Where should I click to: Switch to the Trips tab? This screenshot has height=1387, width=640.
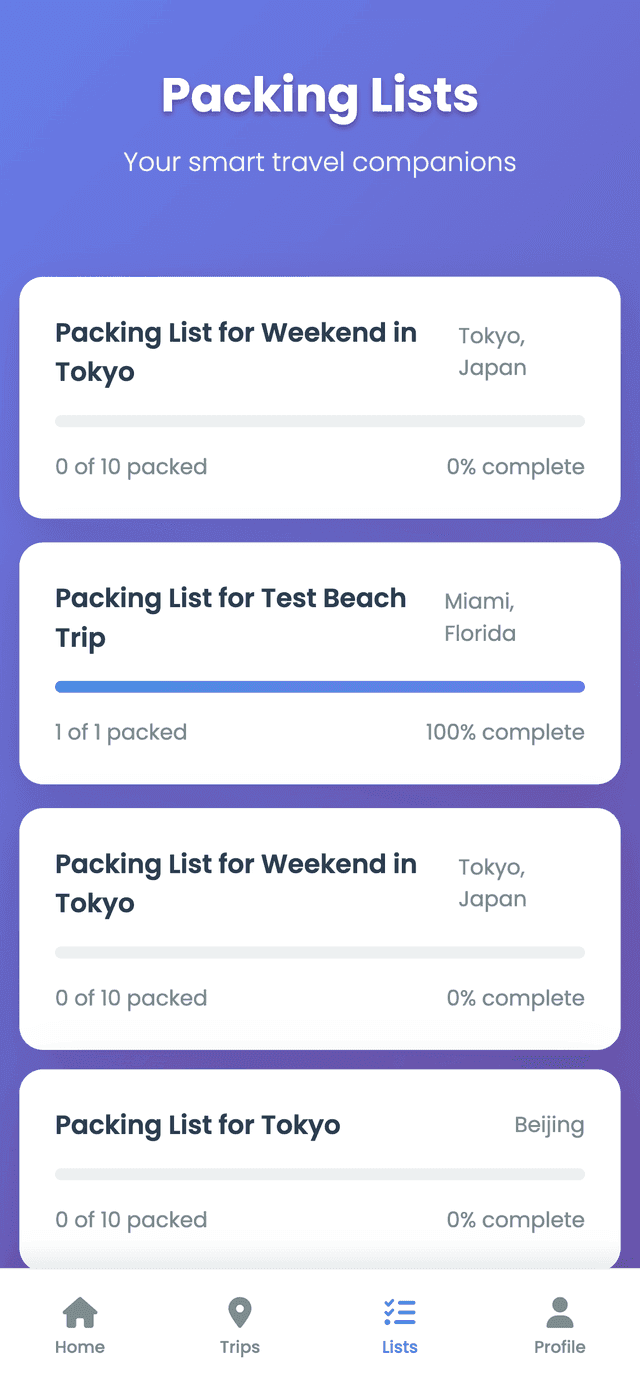(240, 1347)
